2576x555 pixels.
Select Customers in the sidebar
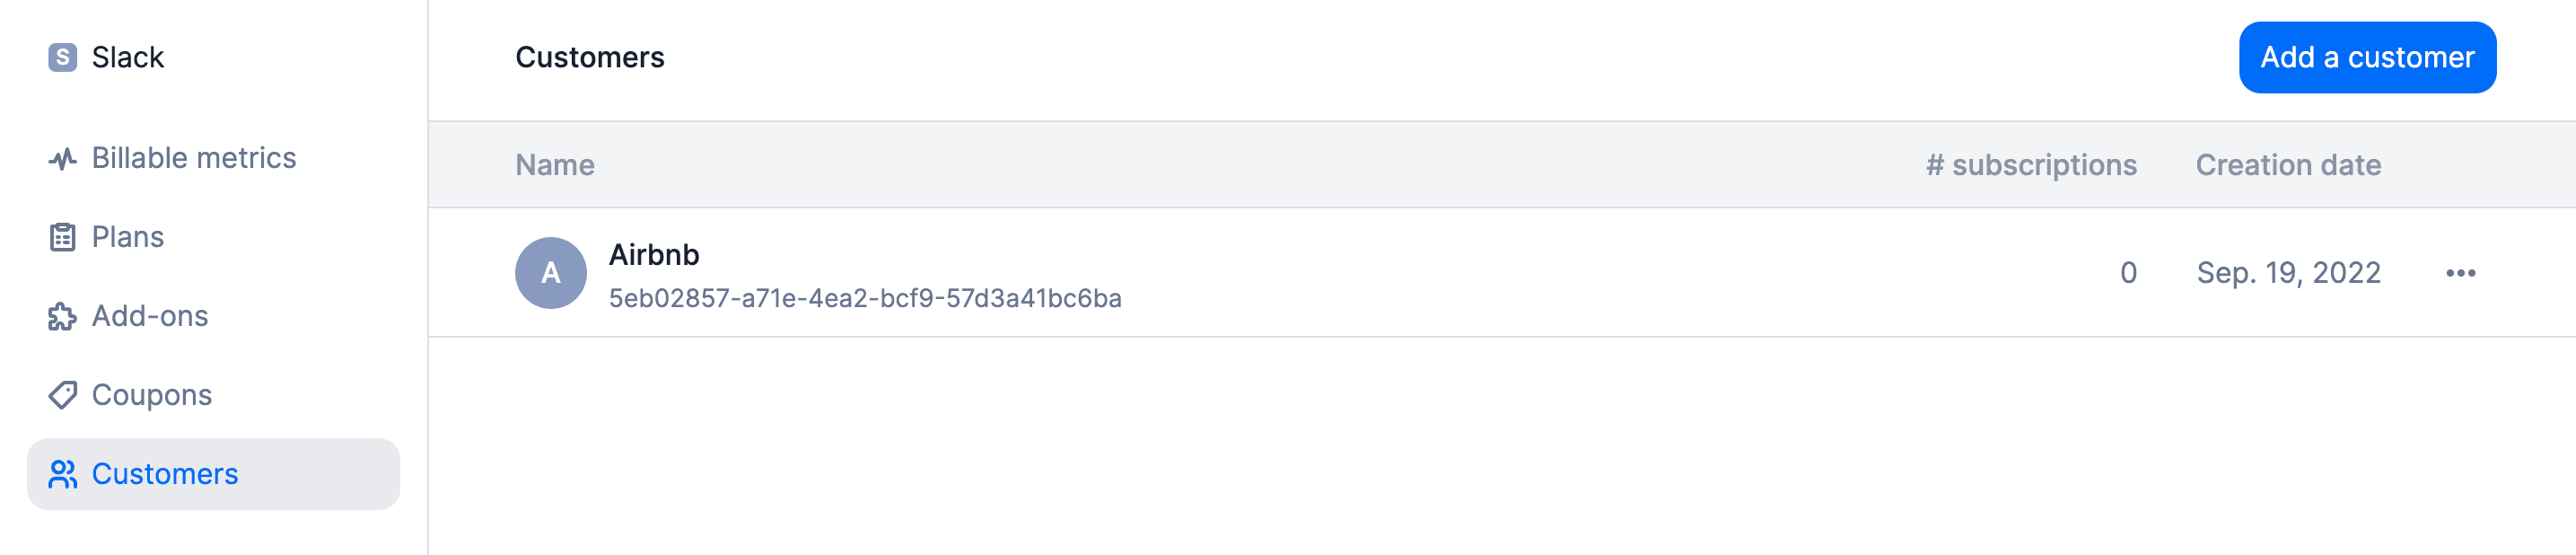164,474
